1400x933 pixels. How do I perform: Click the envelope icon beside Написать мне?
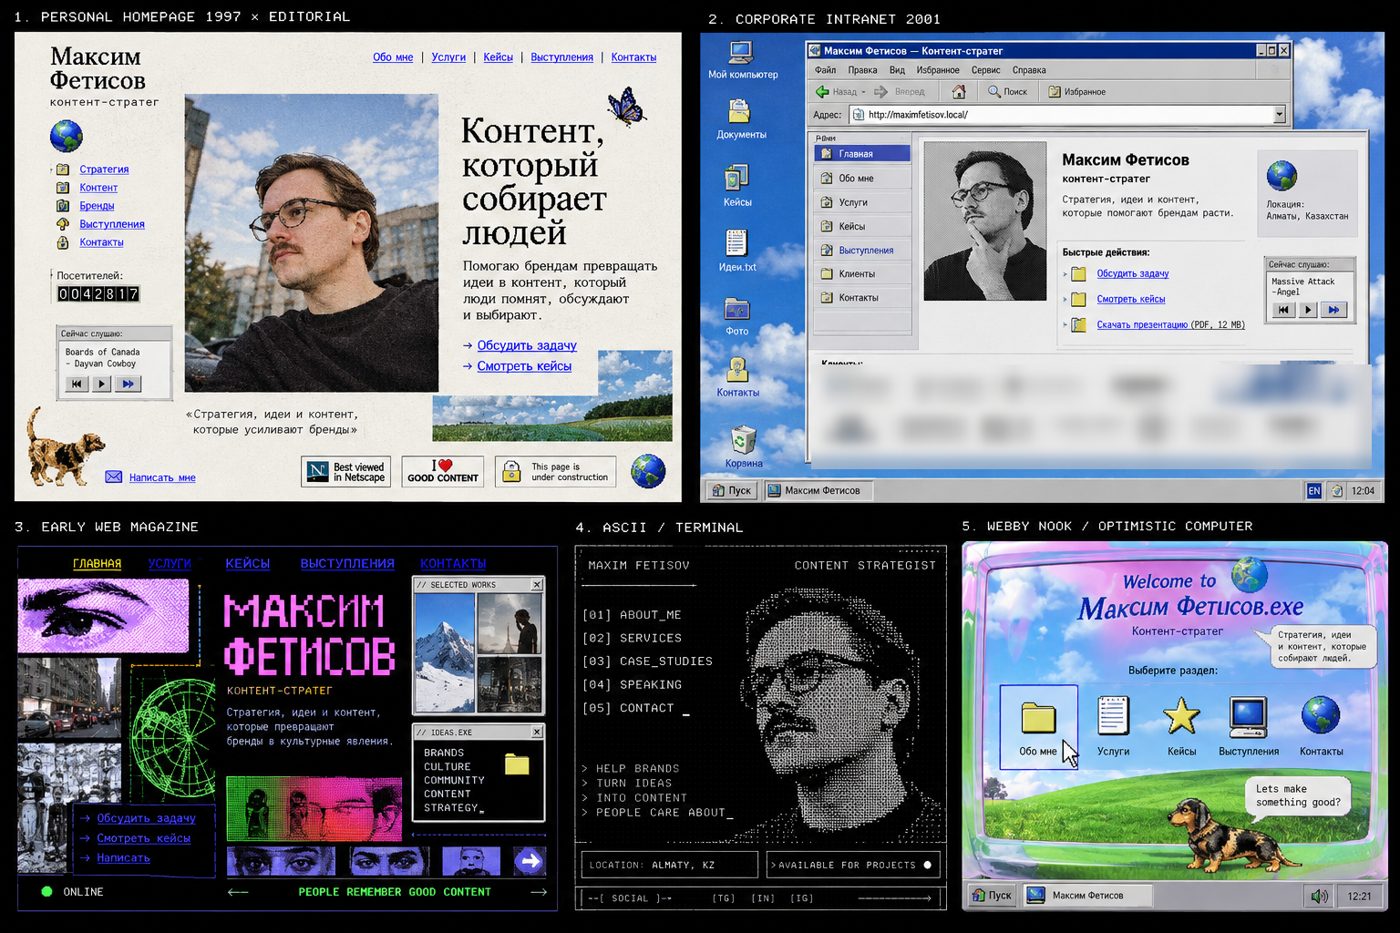coord(114,477)
